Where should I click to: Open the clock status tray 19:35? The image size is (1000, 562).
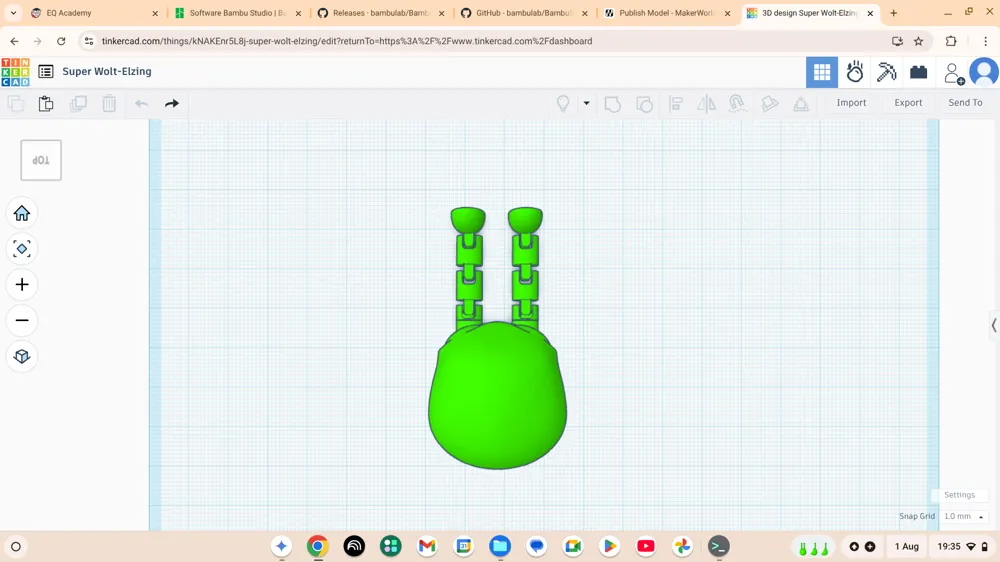click(x=962, y=547)
